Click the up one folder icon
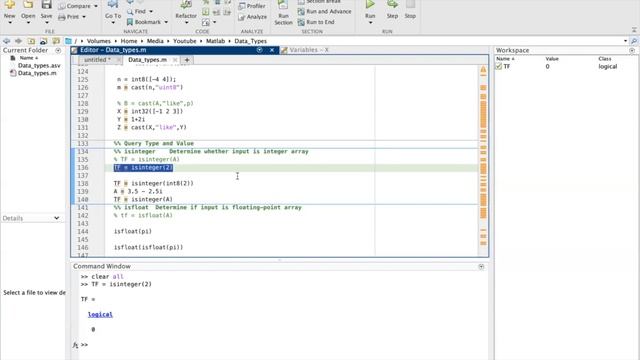This screenshot has width=640, height=360. 31,41
